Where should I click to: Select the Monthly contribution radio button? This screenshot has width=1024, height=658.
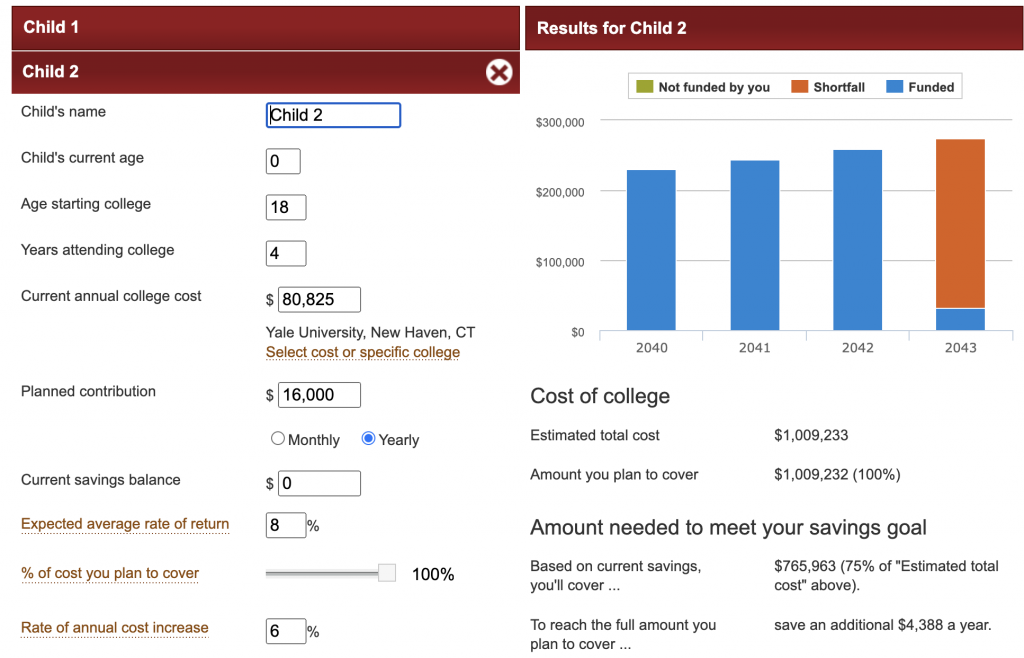tap(278, 439)
